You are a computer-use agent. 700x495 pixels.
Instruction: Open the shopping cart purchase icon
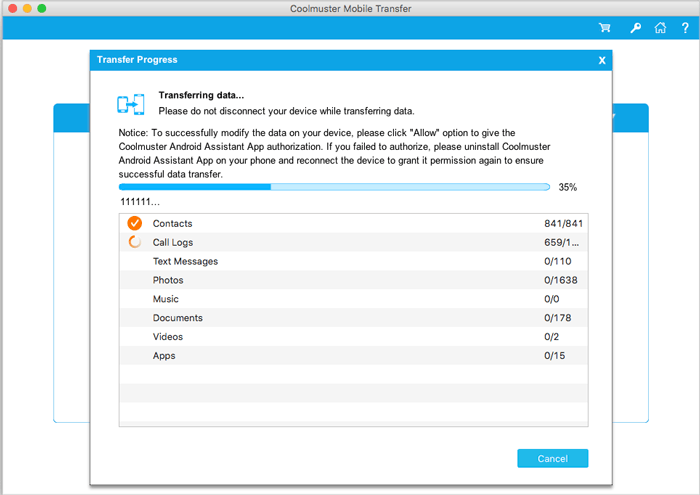pyautogui.click(x=605, y=28)
